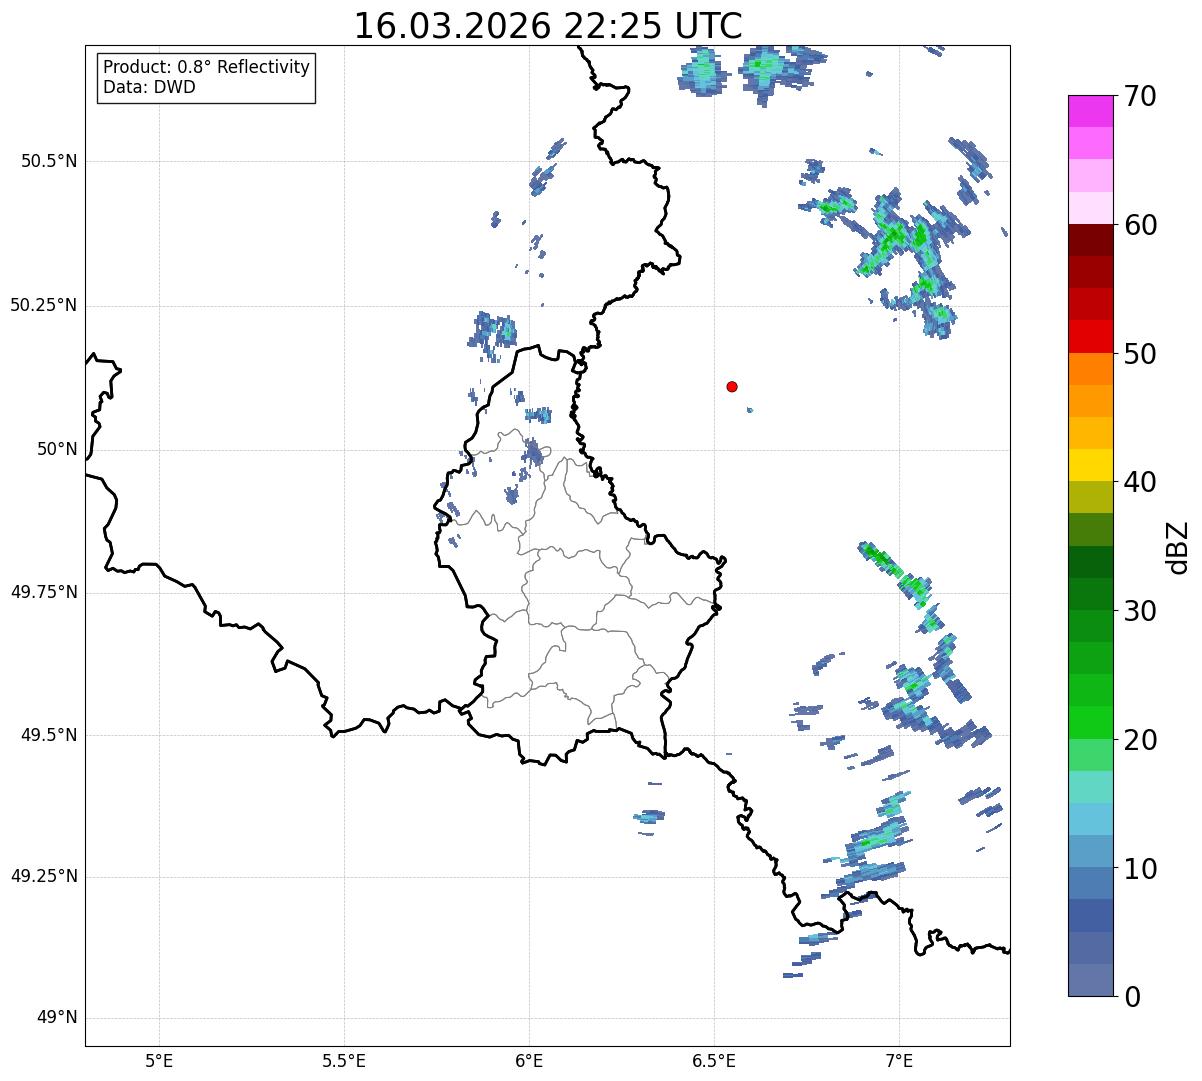
Task: Pick the yellow swatch just above 40
Action: pyautogui.click(x=1090, y=466)
